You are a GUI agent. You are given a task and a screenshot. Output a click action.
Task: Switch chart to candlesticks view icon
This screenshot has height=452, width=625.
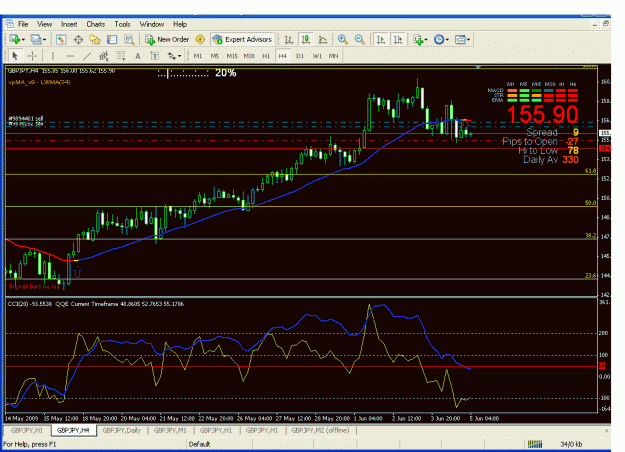[x=306, y=39]
